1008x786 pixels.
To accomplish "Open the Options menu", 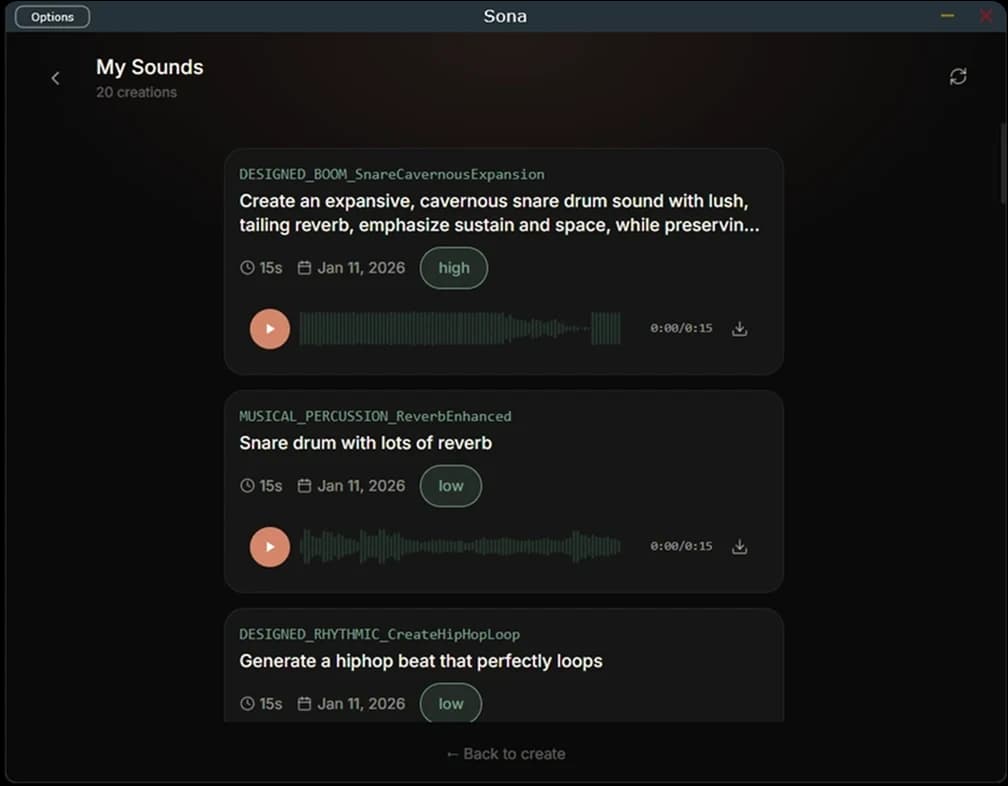I will coord(52,17).
